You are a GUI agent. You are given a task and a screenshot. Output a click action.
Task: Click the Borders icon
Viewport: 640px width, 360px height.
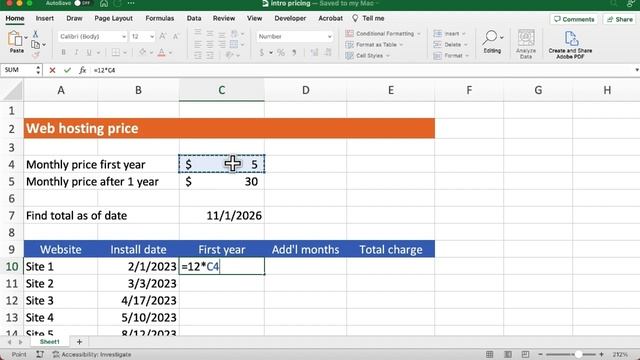coord(116,52)
